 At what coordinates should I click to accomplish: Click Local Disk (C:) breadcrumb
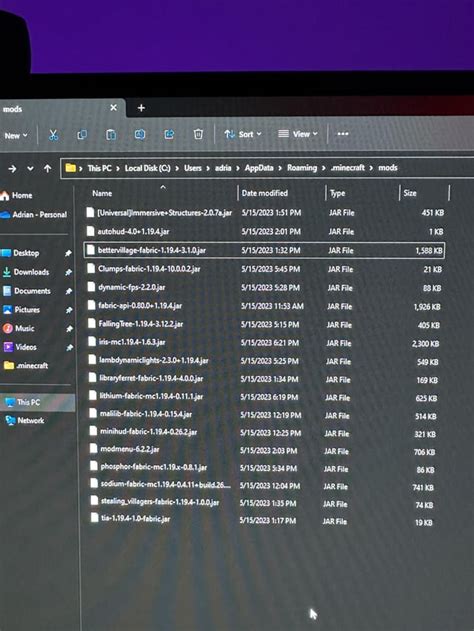pyautogui.click(x=147, y=168)
